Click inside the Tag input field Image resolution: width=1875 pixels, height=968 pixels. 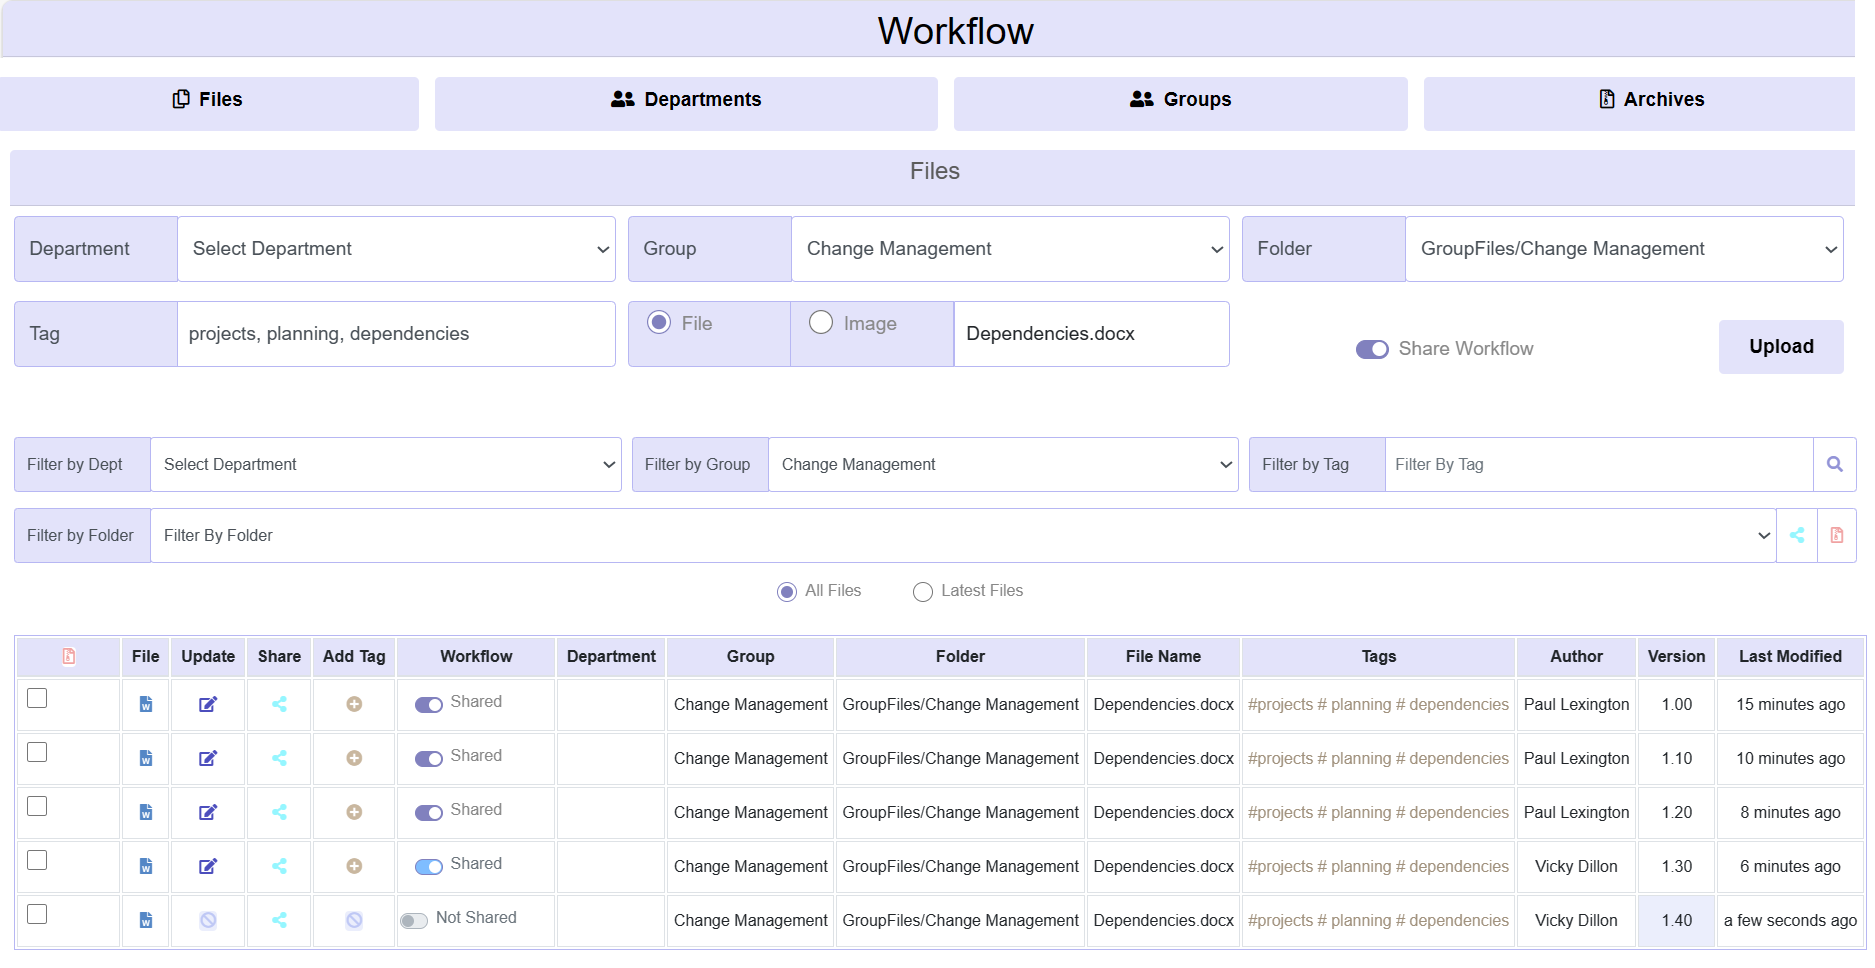point(396,333)
